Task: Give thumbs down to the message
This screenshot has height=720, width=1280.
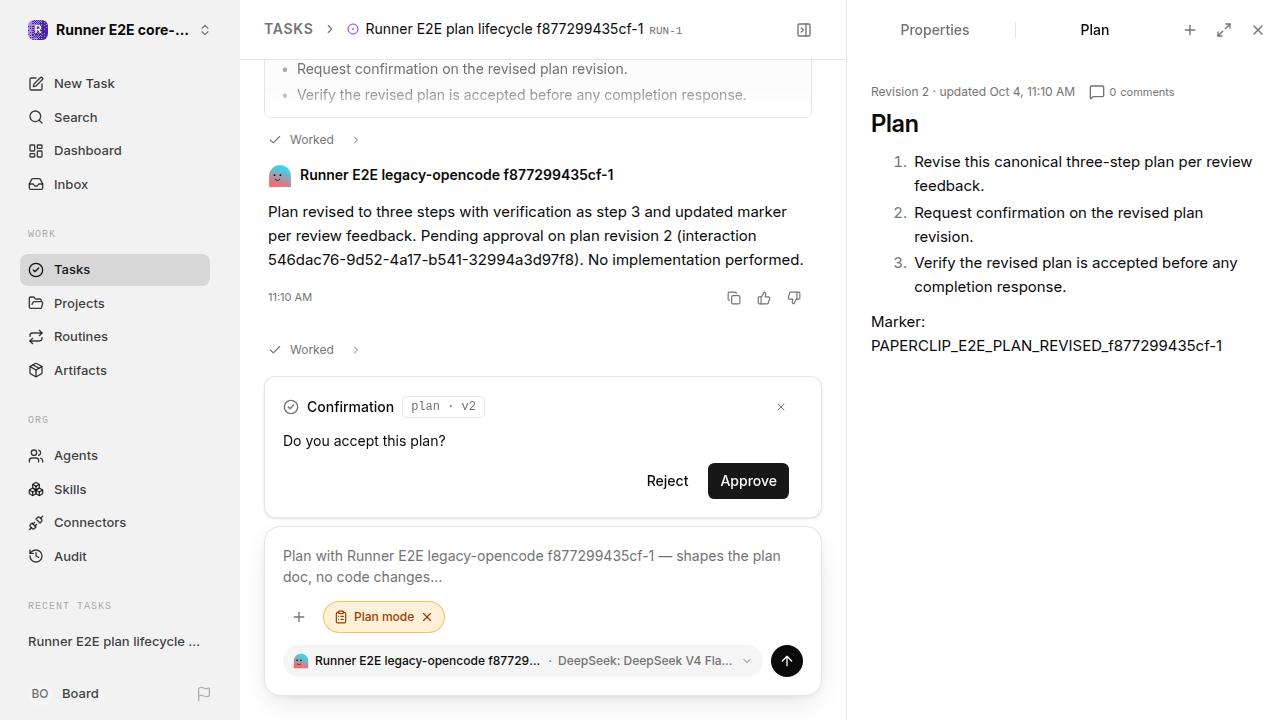Action: coord(794,298)
